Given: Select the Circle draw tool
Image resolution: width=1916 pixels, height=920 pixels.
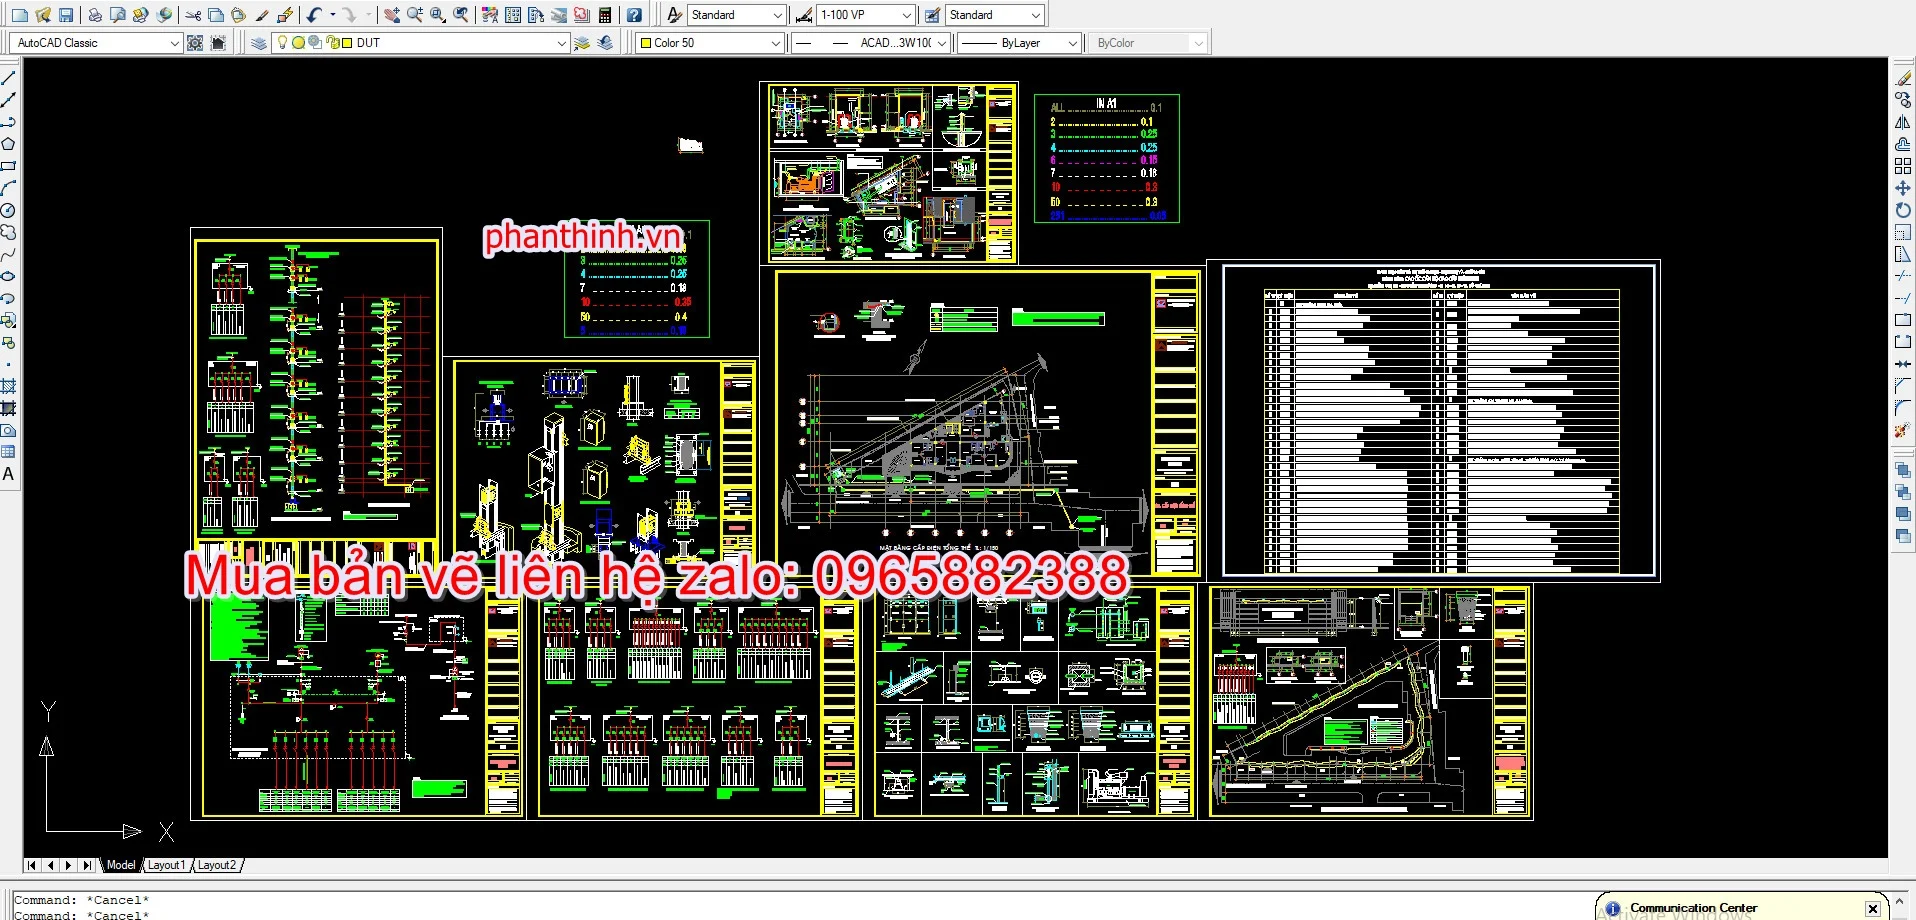Looking at the screenshot, I should tap(8, 210).
